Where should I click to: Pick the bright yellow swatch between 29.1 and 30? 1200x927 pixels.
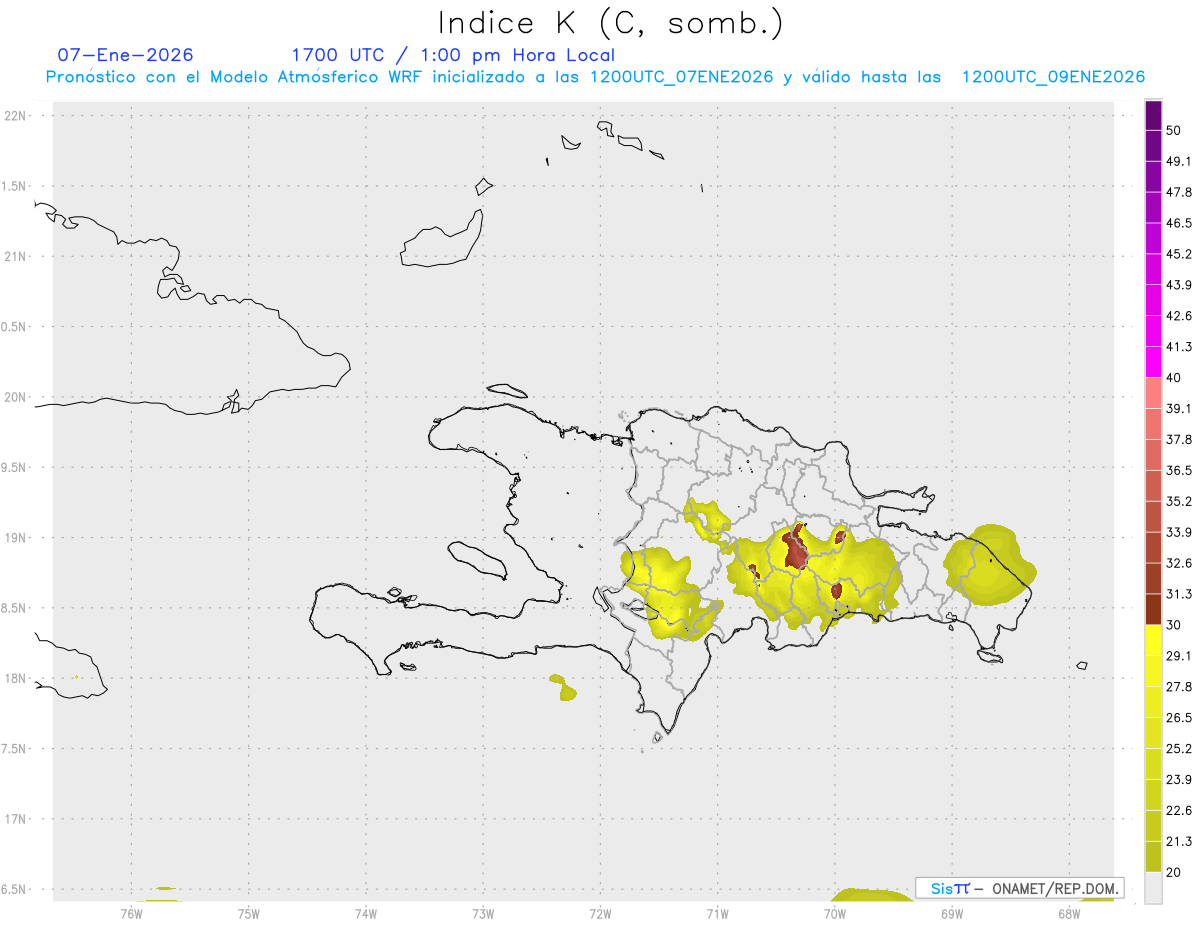pos(1153,640)
